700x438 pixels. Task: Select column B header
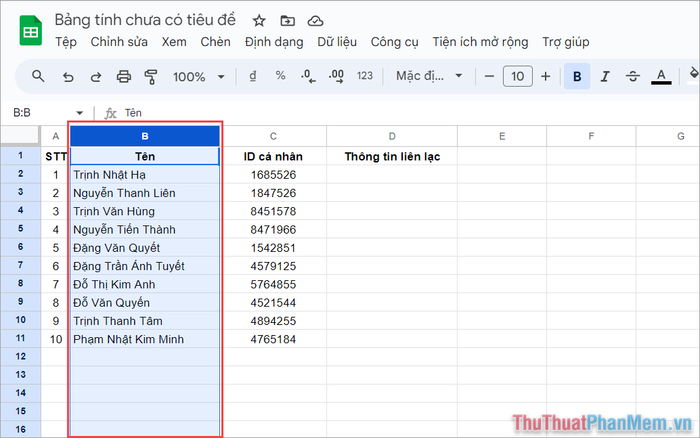pyautogui.click(x=145, y=136)
